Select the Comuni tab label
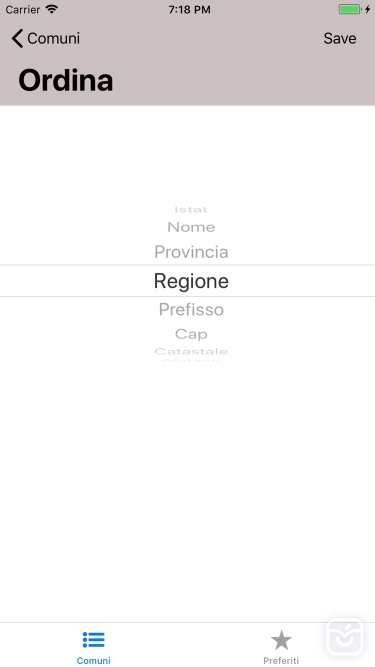The width and height of the screenshot is (375, 667). tap(94, 660)
